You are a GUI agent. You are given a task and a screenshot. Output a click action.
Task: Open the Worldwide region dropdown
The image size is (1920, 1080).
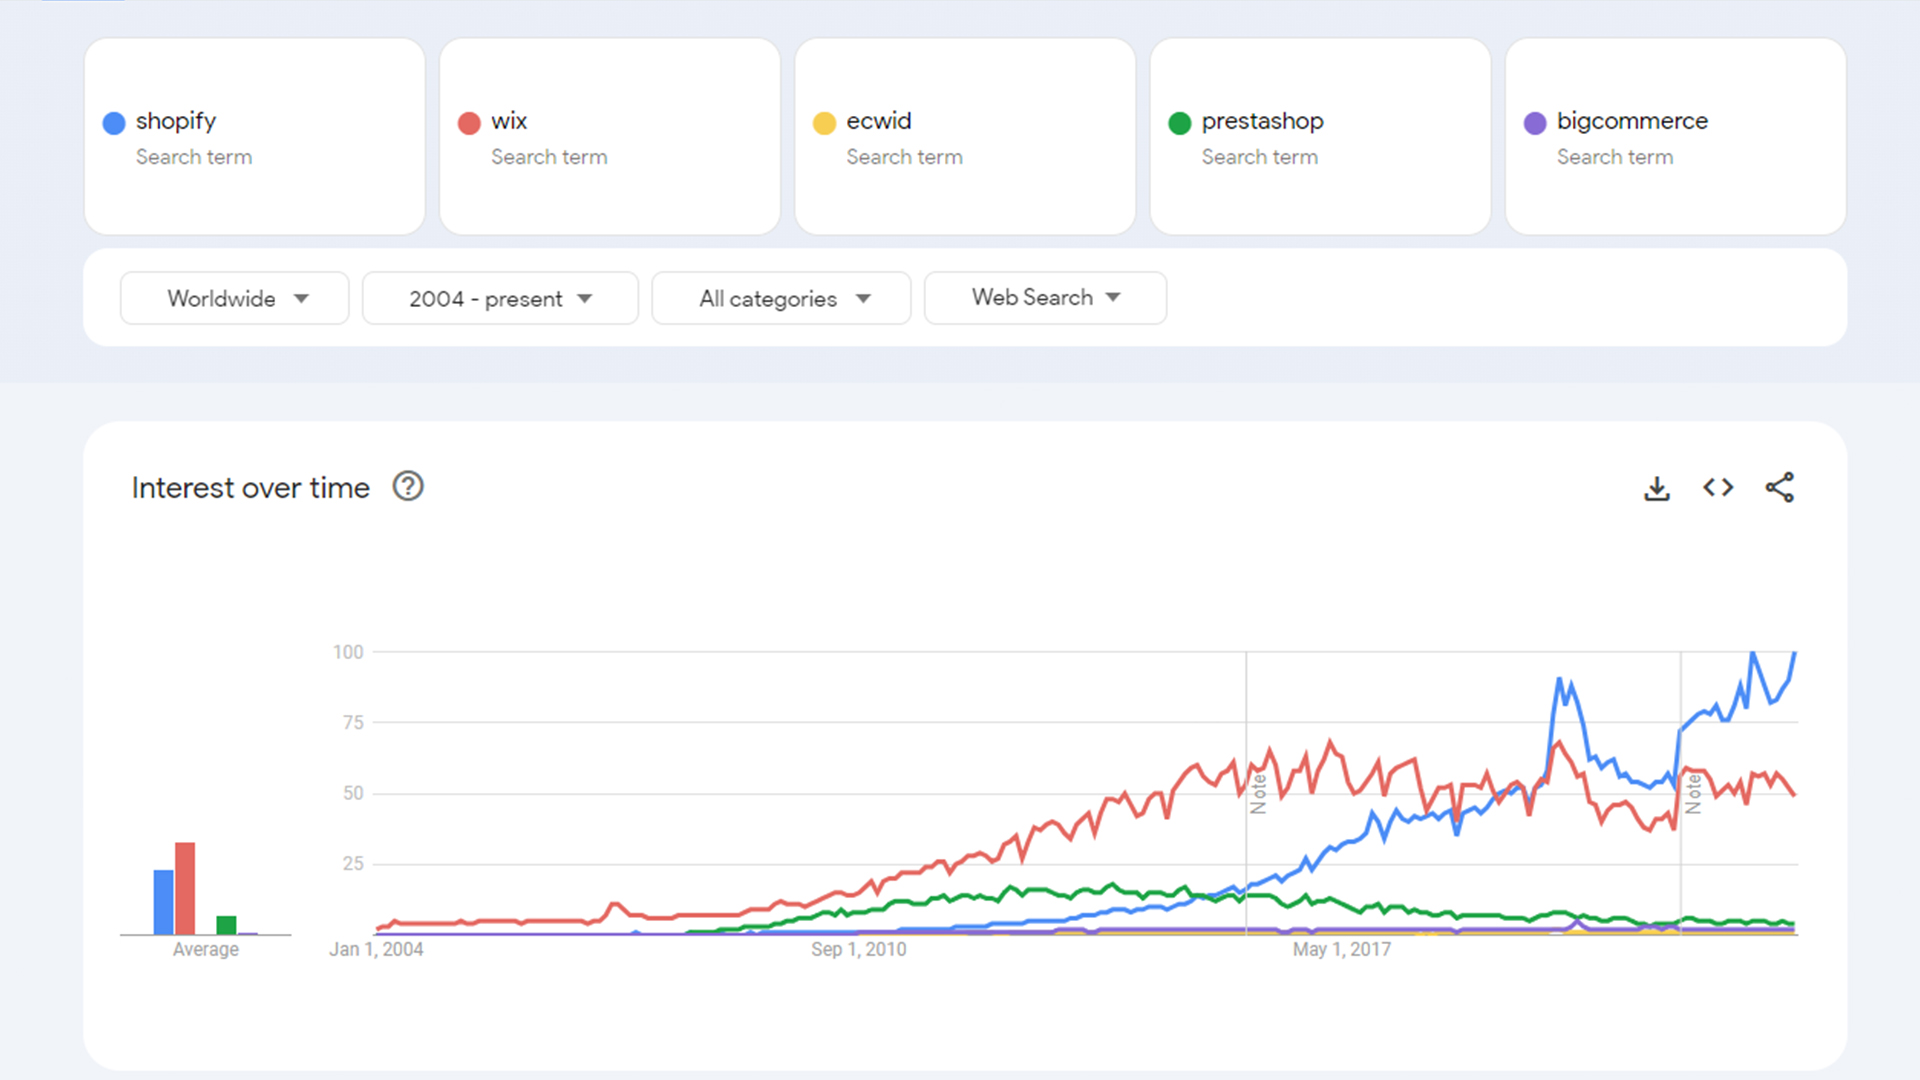point(235,298)
